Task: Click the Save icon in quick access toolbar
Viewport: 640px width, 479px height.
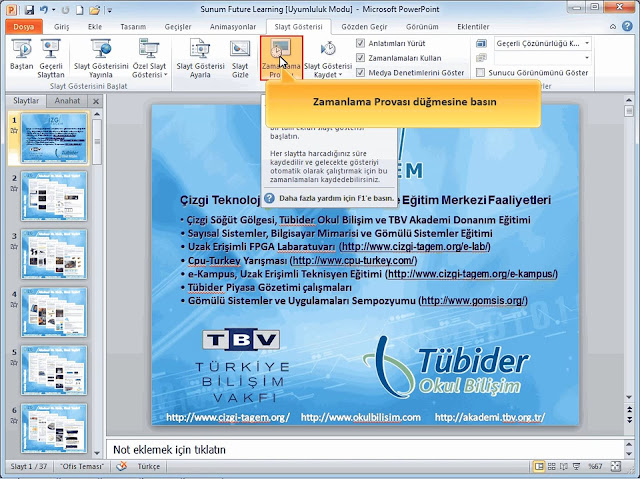Action: pyautogui.click(x=29, y=9)
